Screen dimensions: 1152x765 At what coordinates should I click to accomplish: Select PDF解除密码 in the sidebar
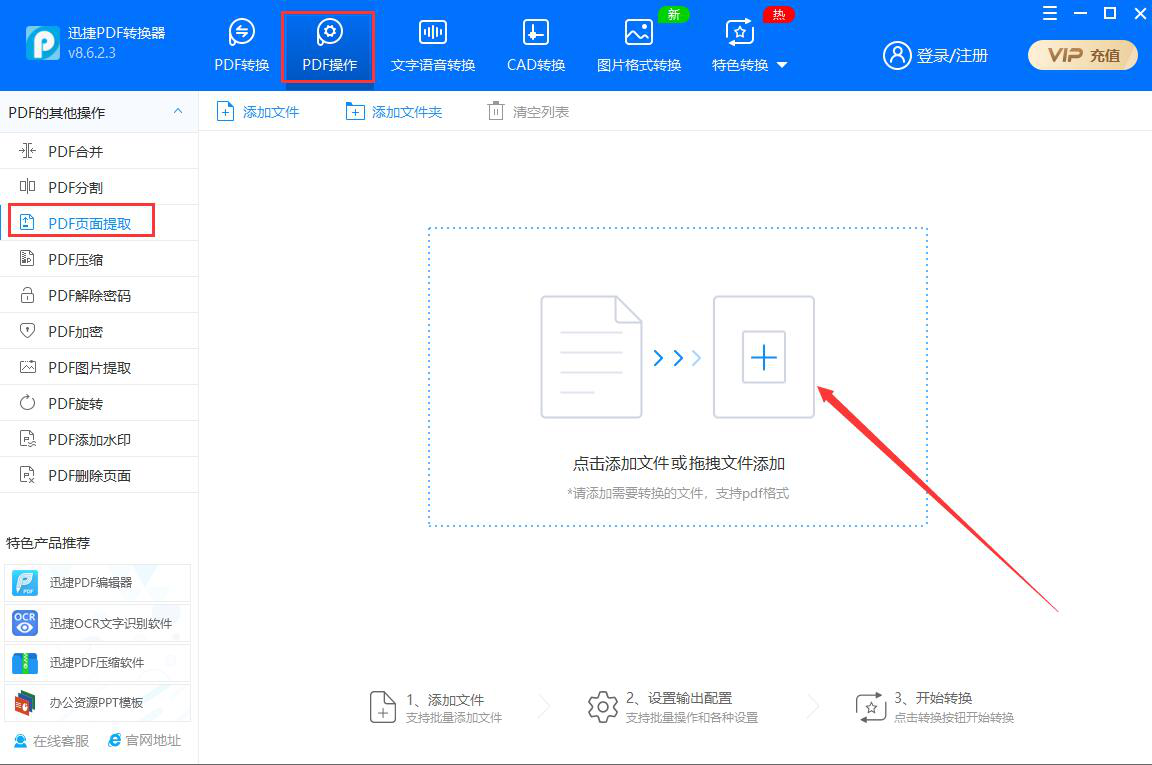[99, 295]
